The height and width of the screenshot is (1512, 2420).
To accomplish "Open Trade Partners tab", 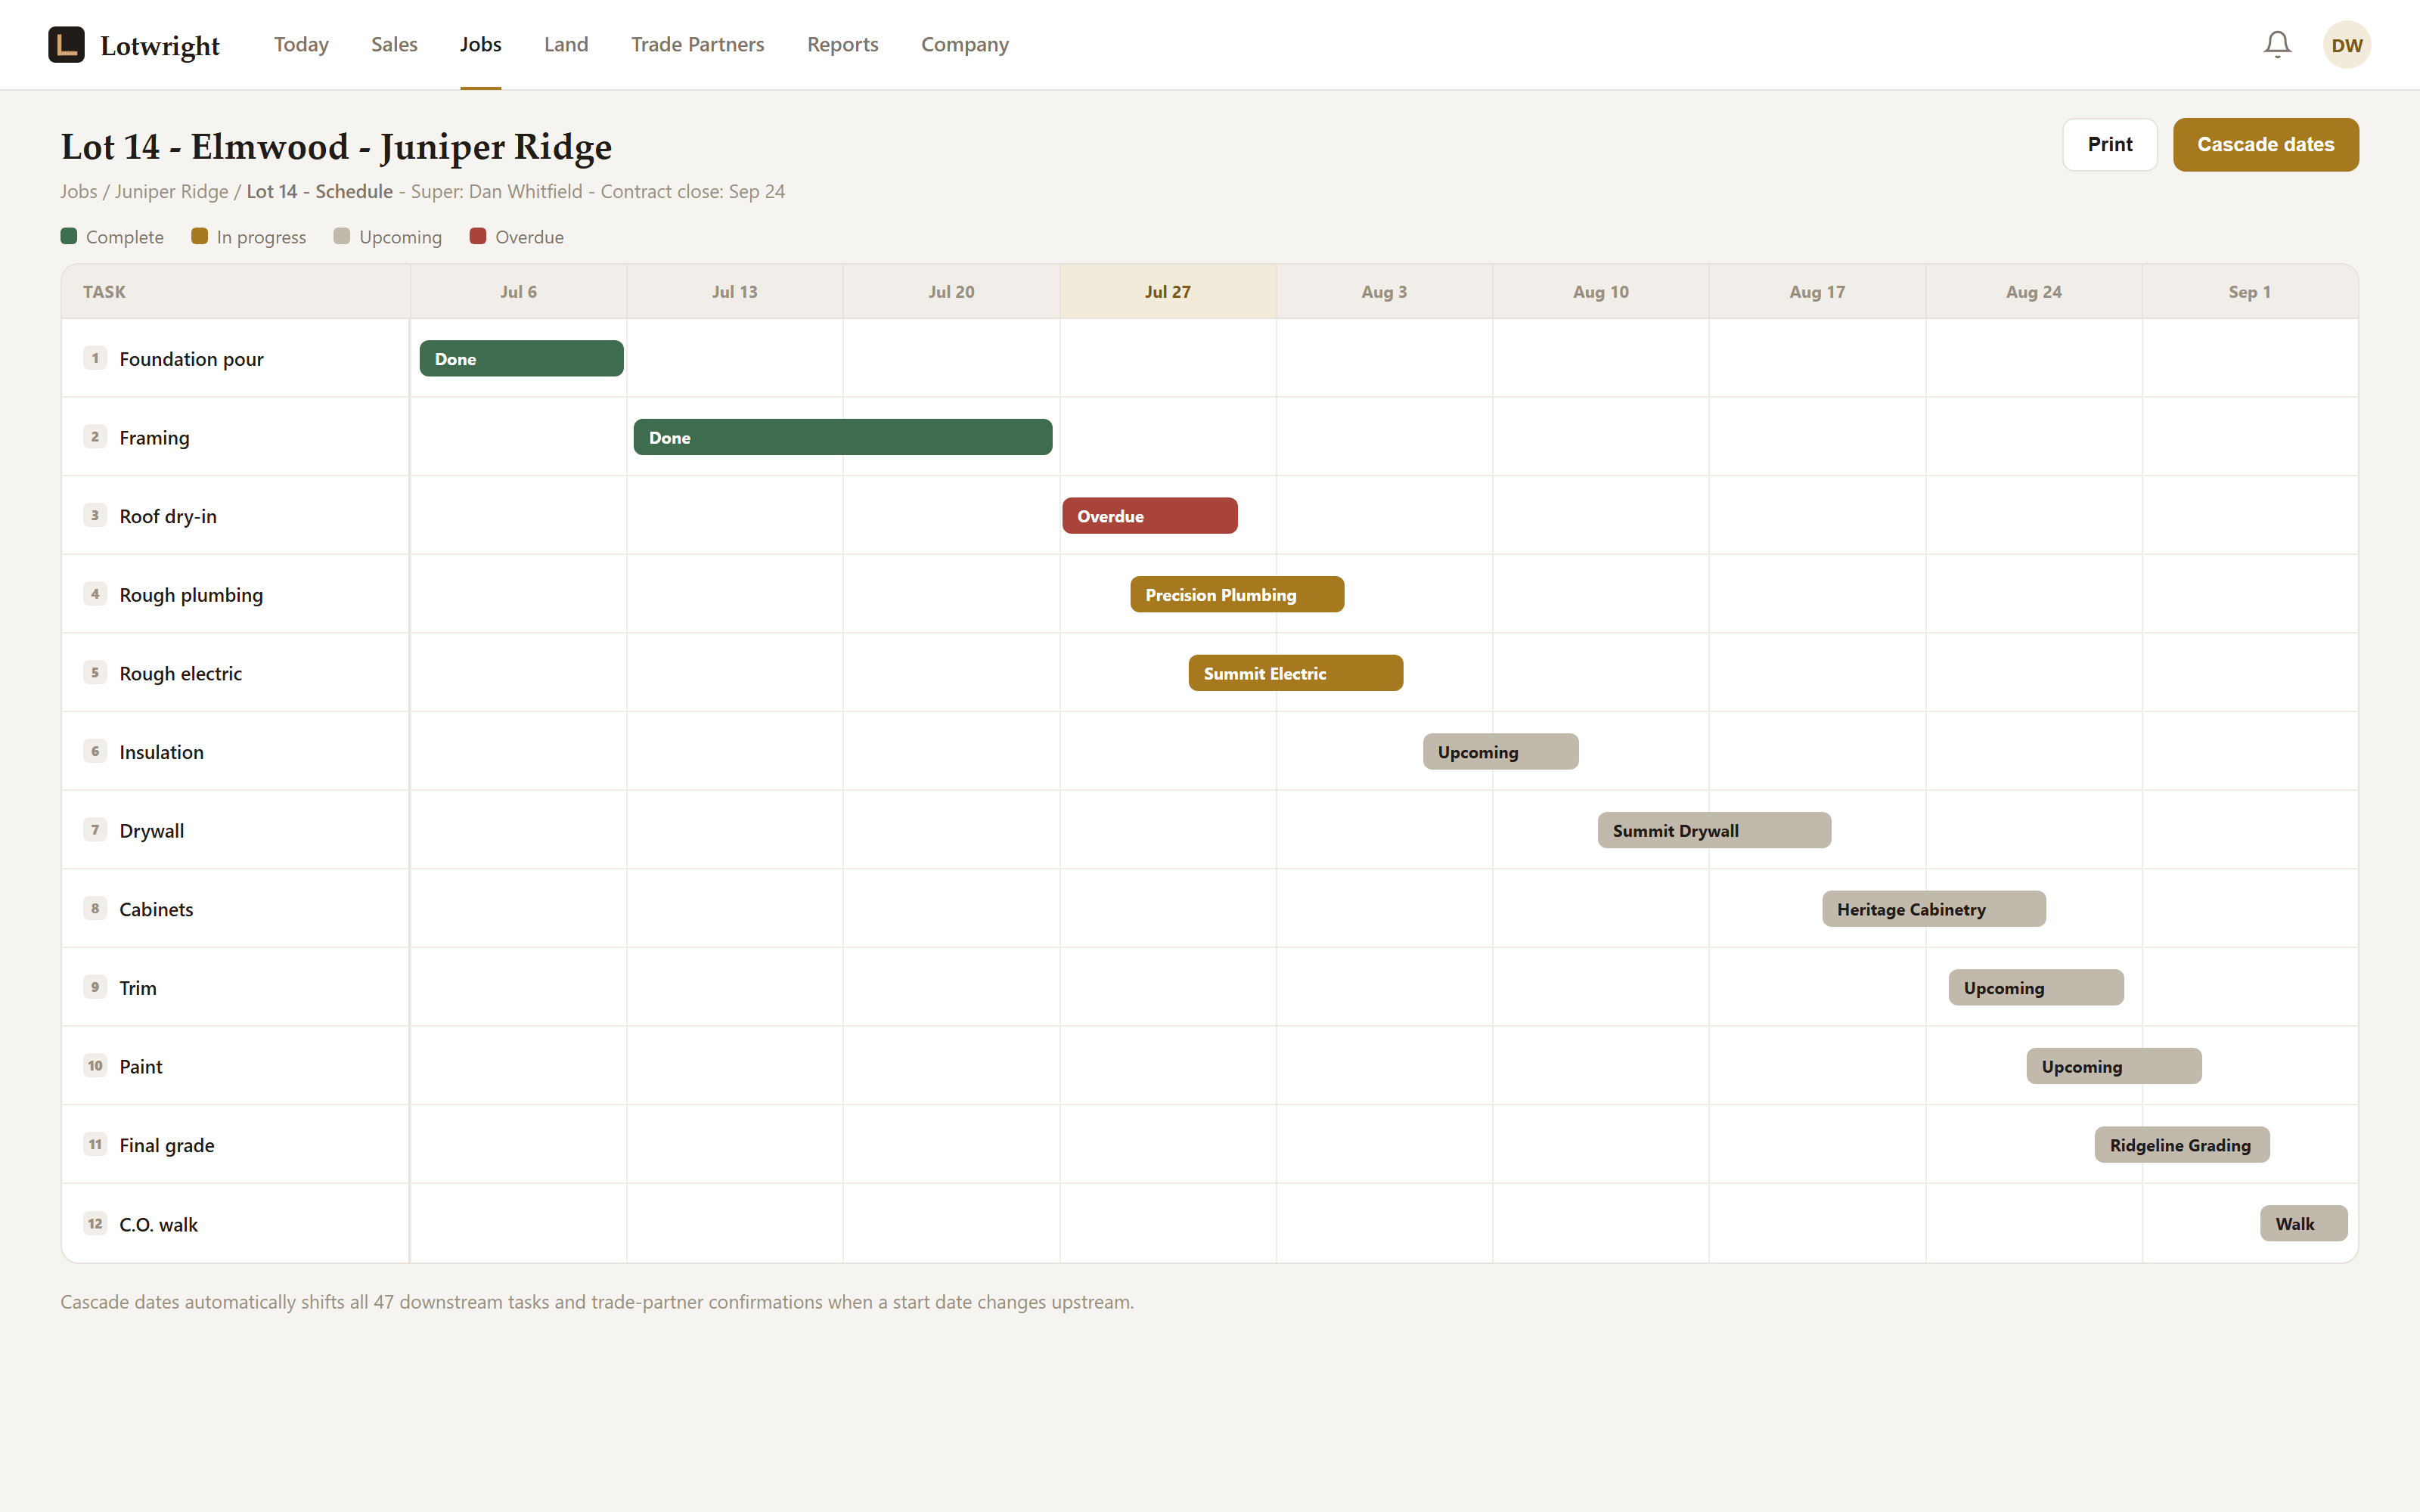I will tap(697, 45).
